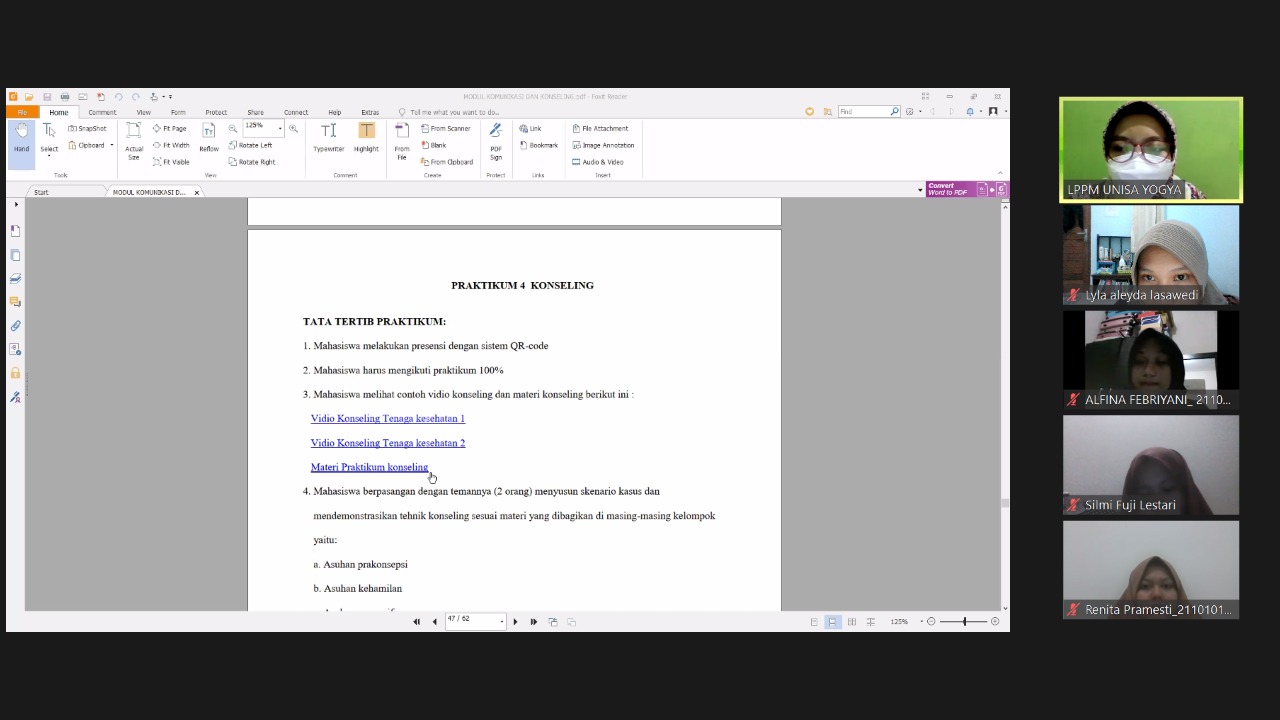Expand the Clipboard dropdown arrow
1280x720 pixels.
pos(111,145)
